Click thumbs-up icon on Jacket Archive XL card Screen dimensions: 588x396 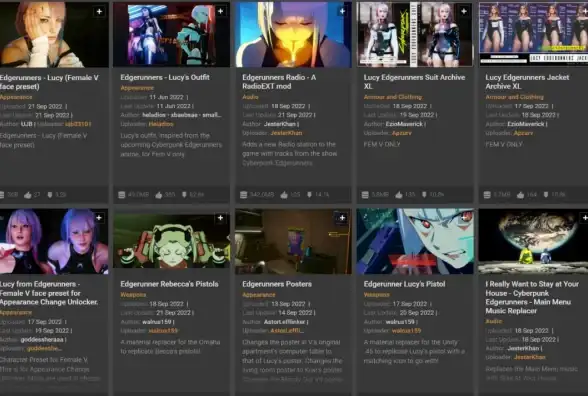pyautogui.click(x=520, y=195)
